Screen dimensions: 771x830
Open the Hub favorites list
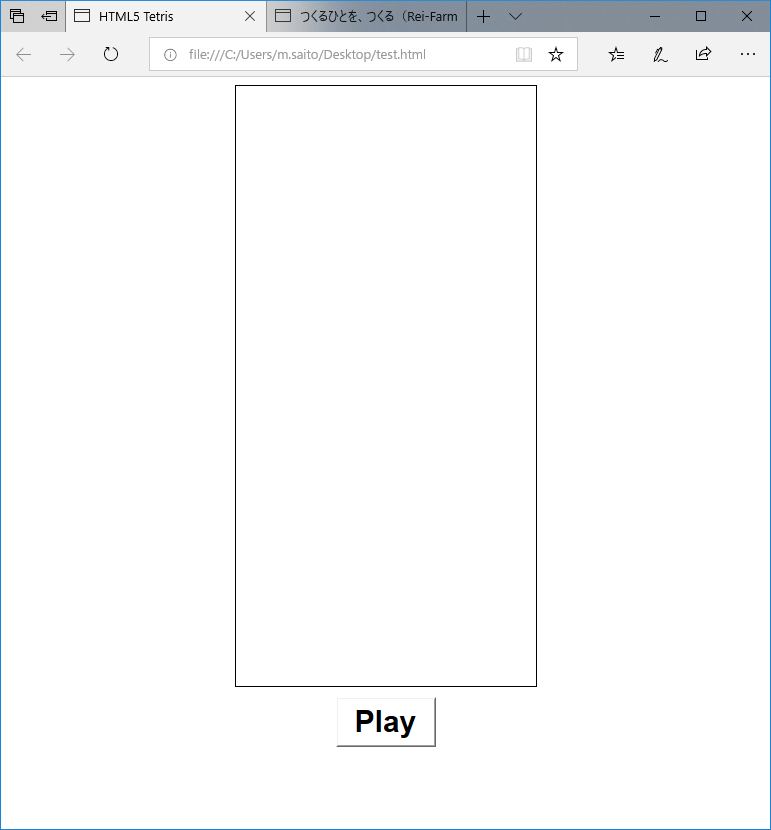pyautogui.click(x=617, y=54)
